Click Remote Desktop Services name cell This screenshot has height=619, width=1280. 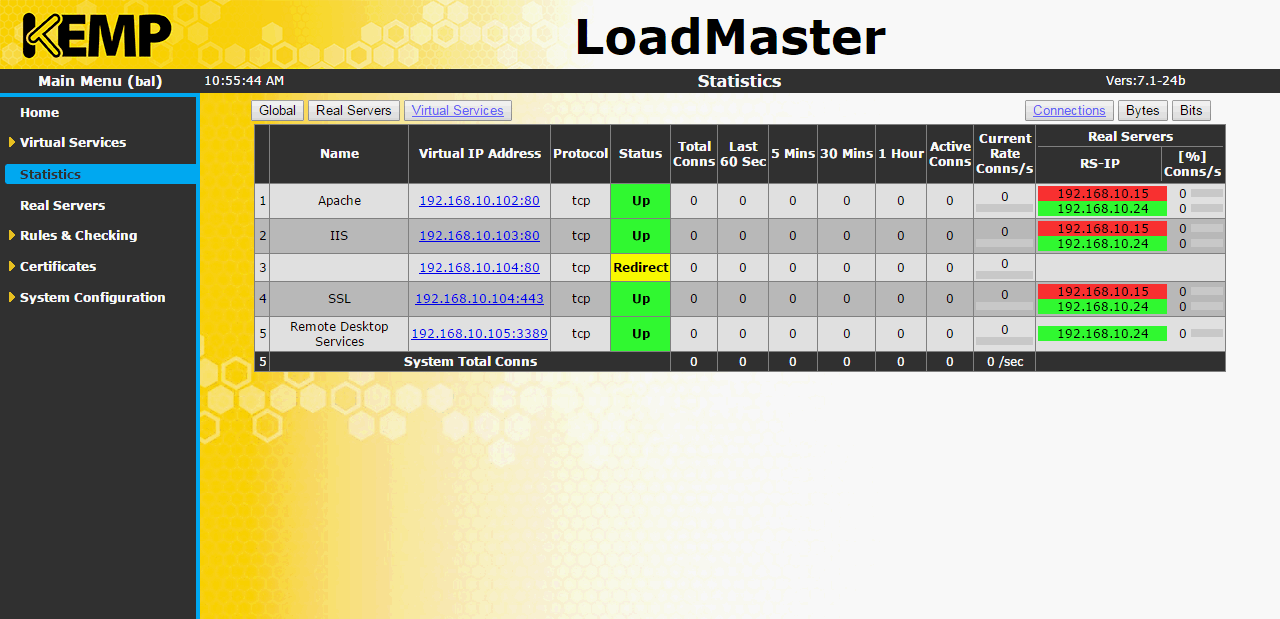click(x=339, y=334)
